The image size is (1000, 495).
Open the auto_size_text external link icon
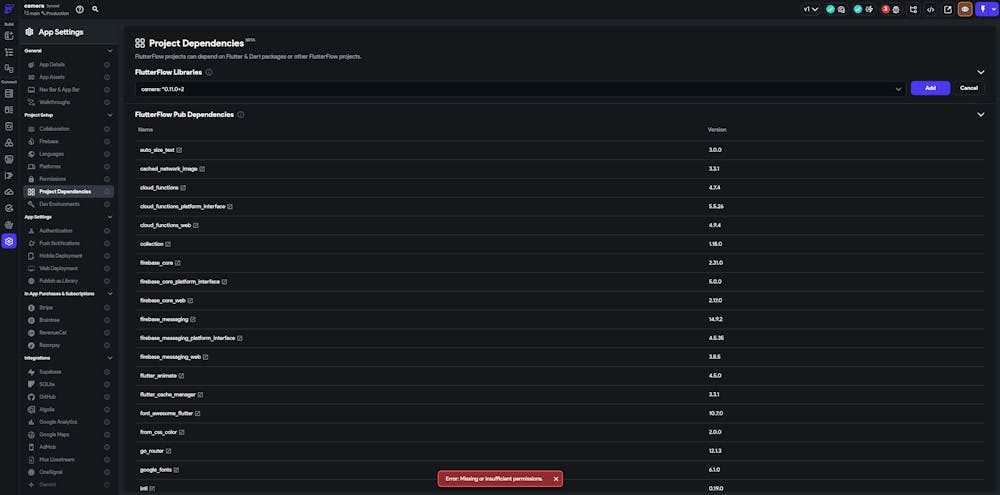179,150
